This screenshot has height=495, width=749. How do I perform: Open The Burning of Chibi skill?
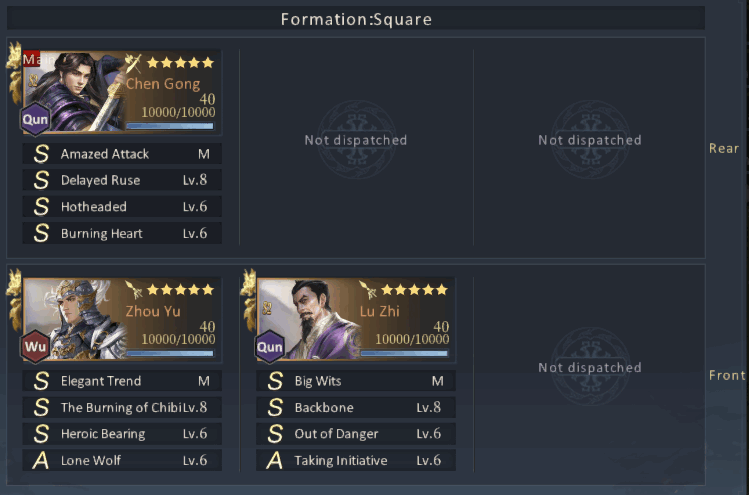click(122, 407)
